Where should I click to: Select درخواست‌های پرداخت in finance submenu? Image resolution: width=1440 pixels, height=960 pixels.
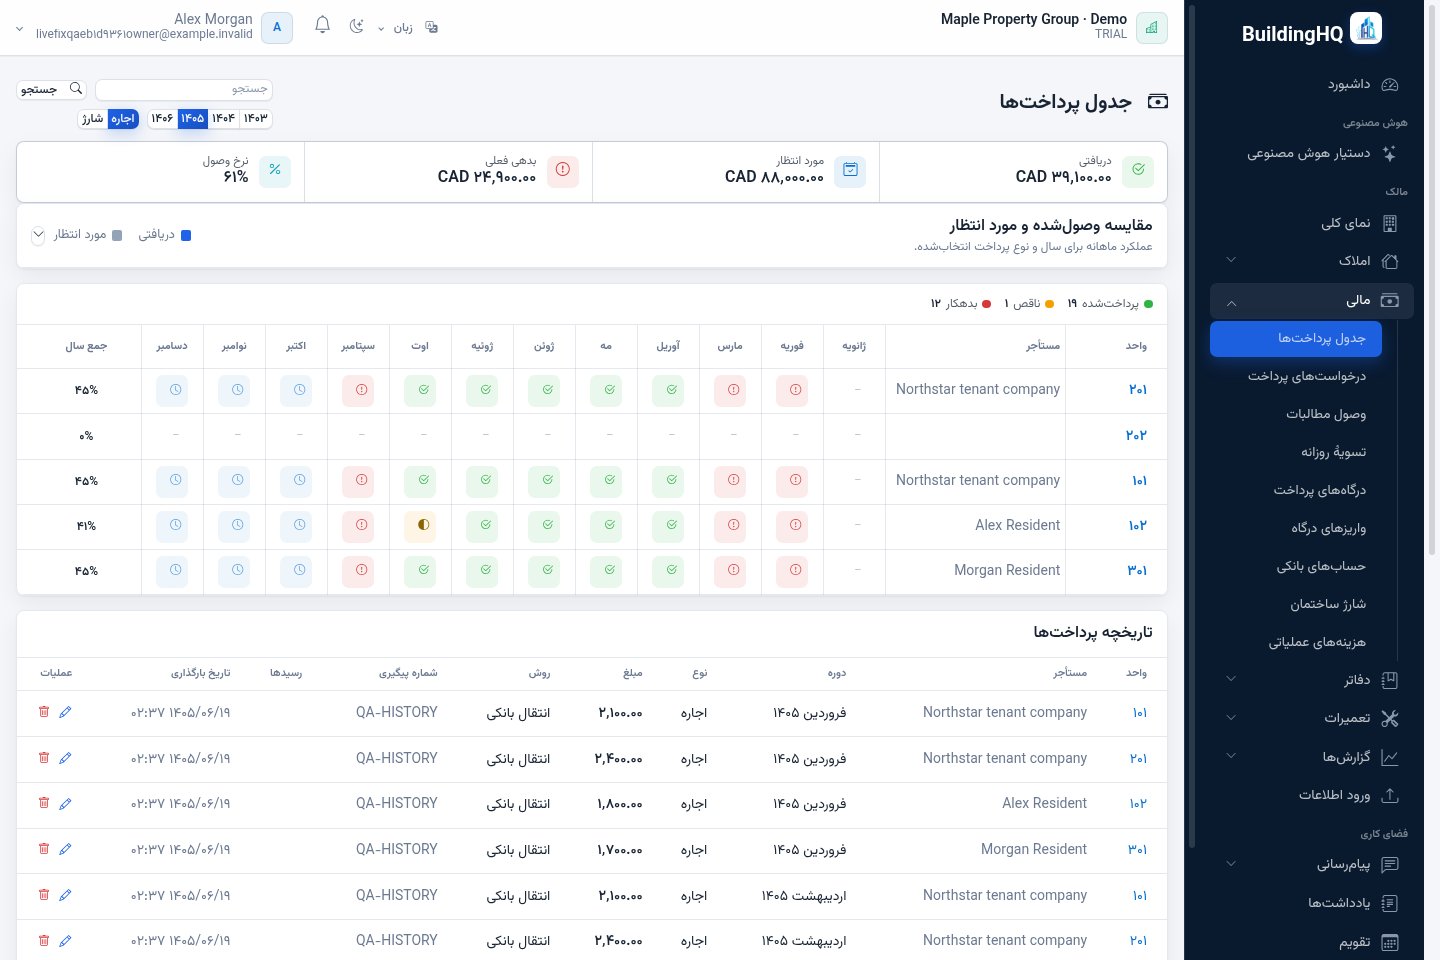pos(1296,376)
